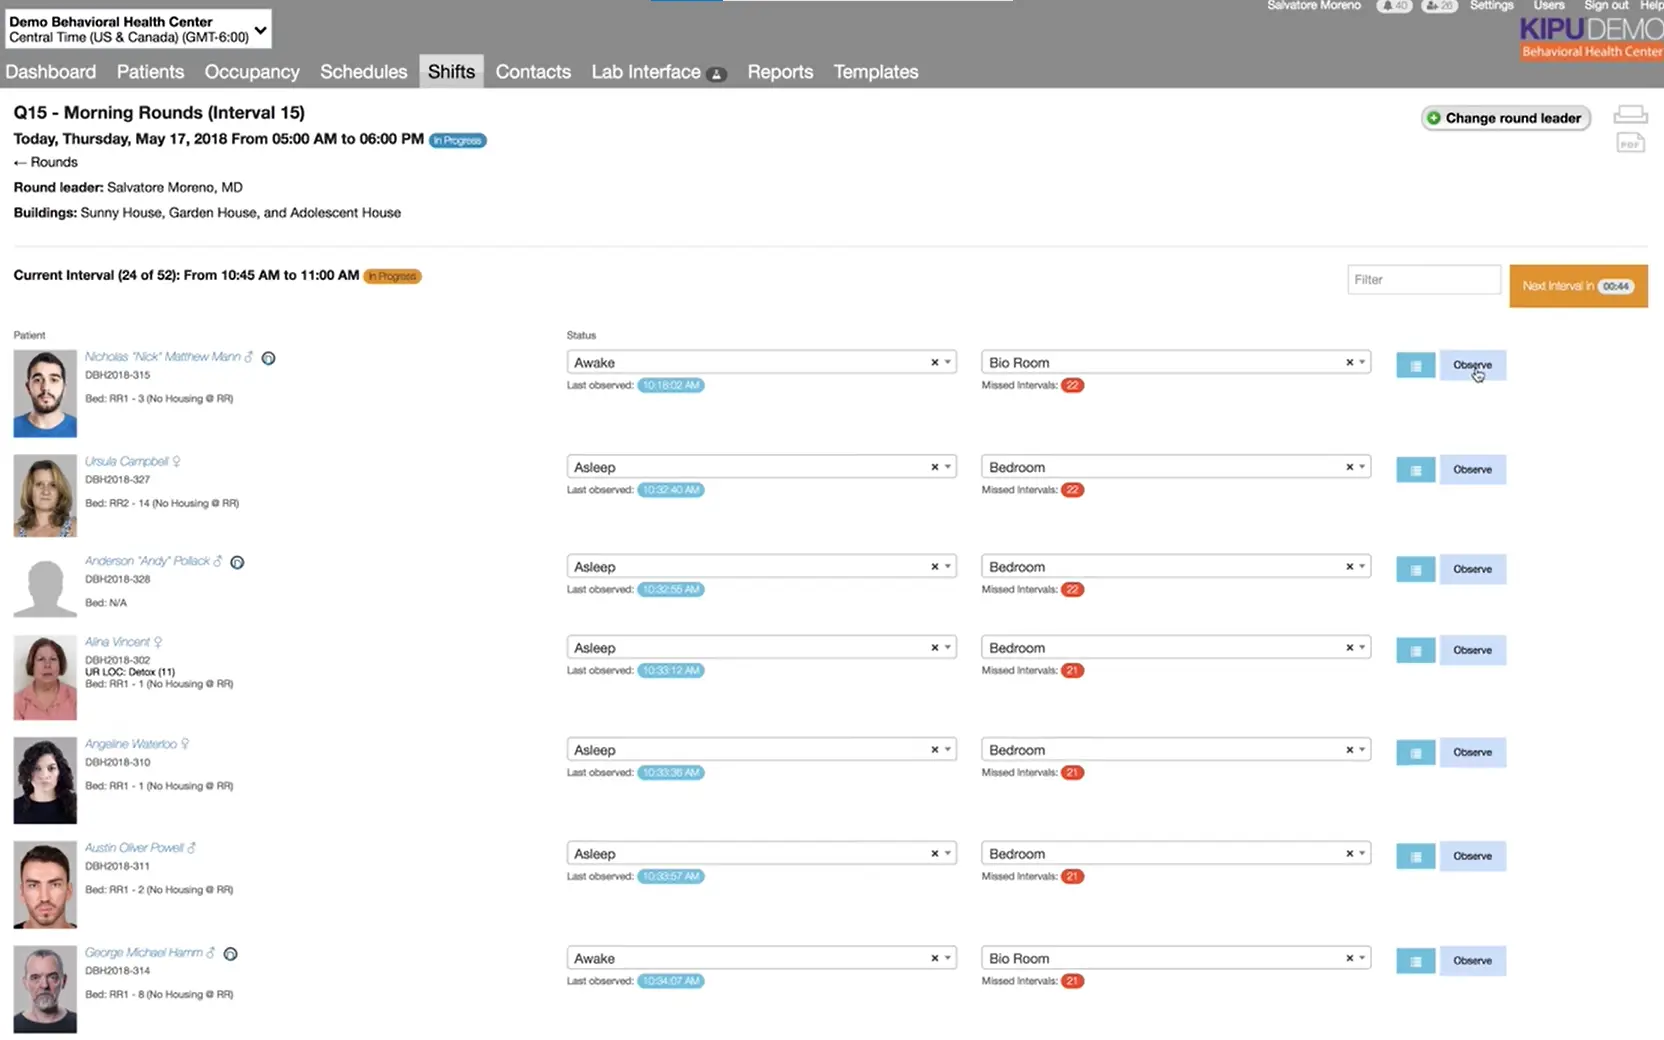
Task: Click Change round leader button
Action: 1505,118
